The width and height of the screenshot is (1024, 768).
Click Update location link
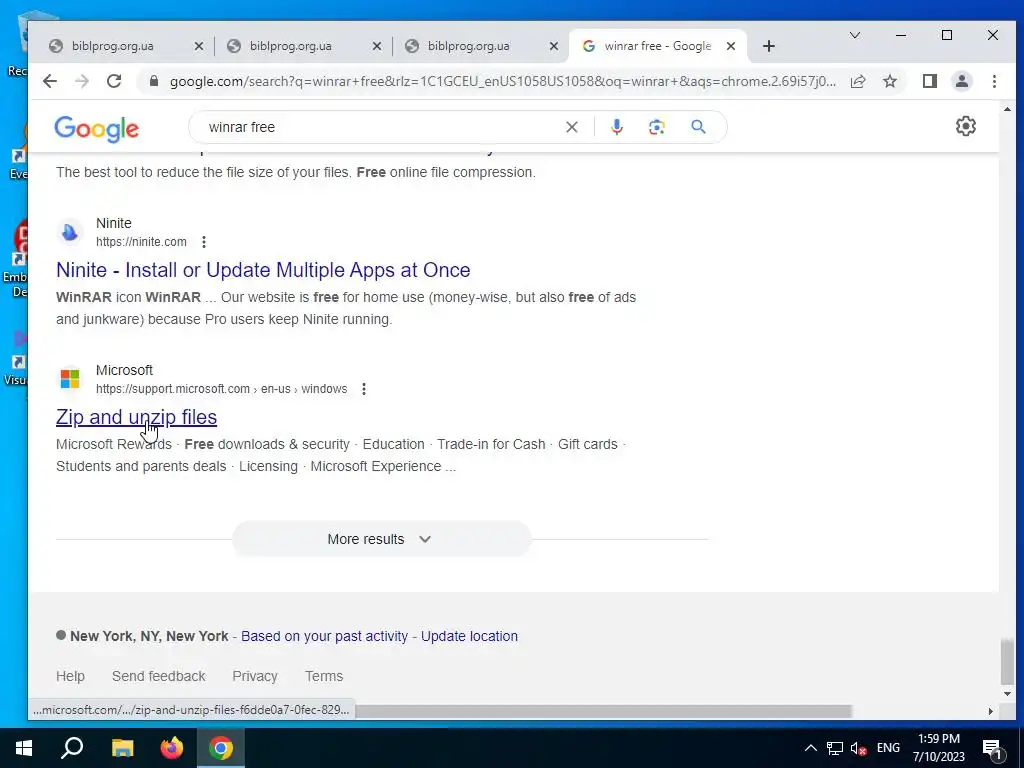tap(469, 636)
